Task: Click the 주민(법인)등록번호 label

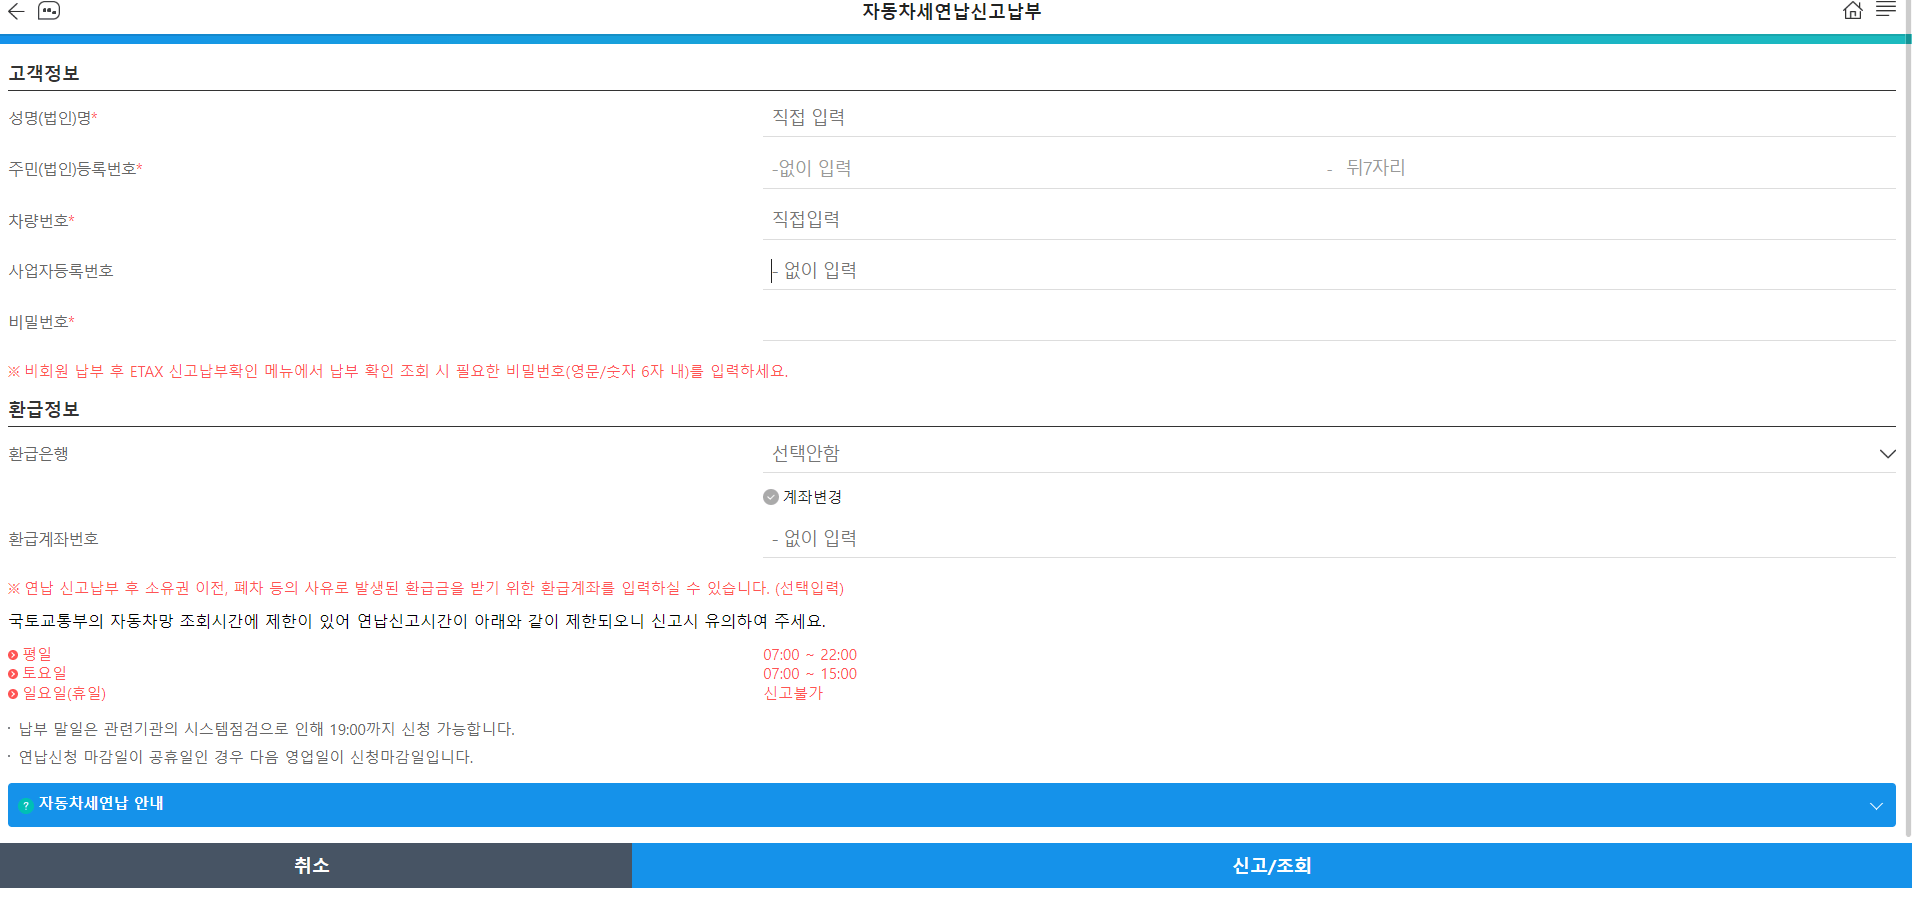Action: pyautogui.click(x=76, y=169)
